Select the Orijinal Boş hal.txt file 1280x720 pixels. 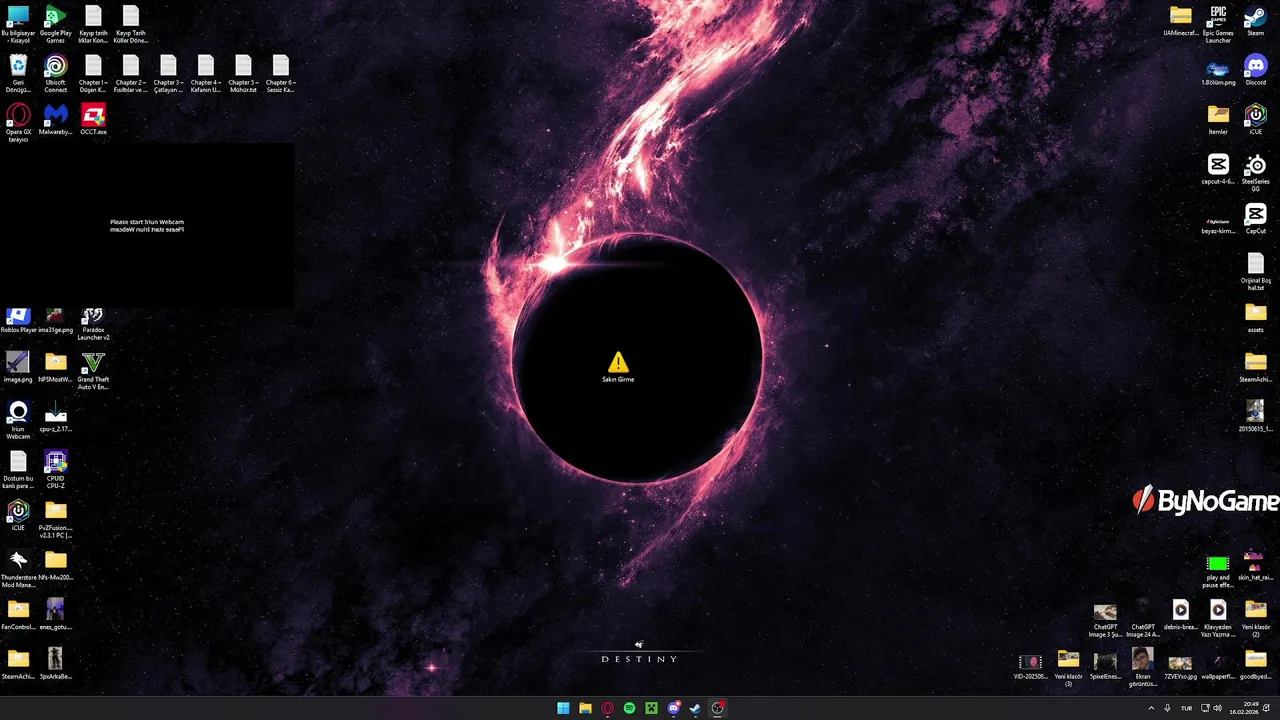(1256, 264)
